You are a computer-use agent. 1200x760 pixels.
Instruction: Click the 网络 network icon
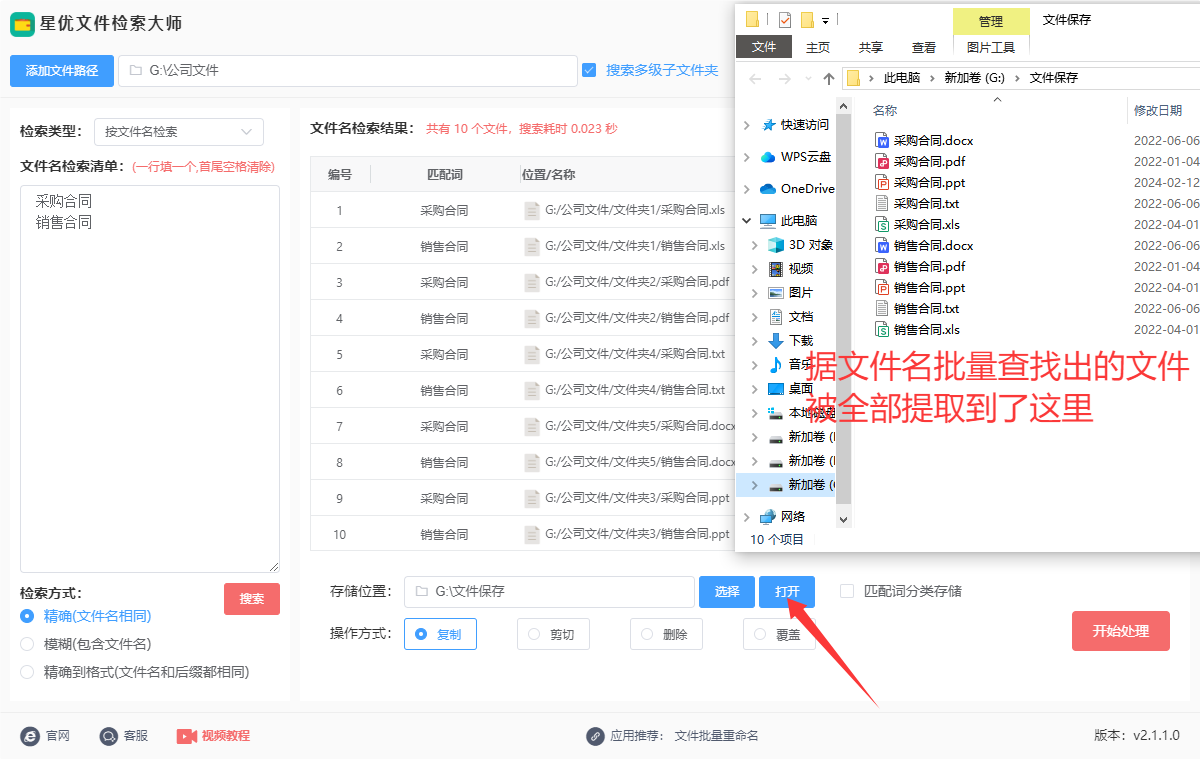tap(768, 517)
